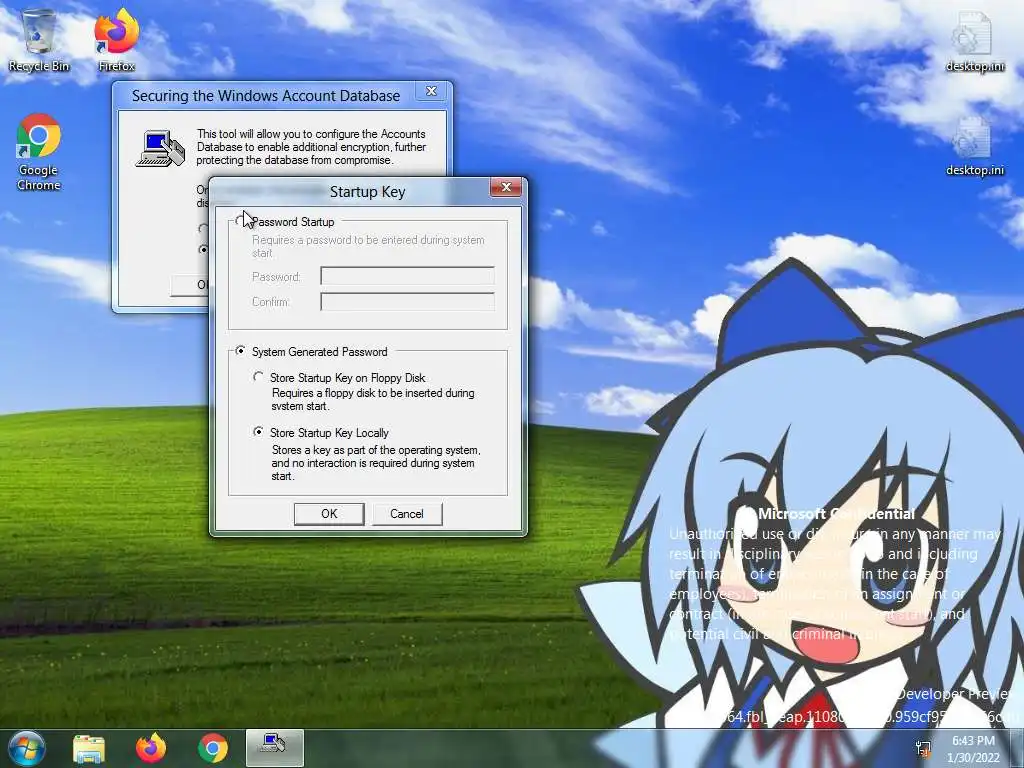Click the computer-and-key icon in Securing dialog
This screenshot has height=768, width=1024.
[x=160, y=149]
